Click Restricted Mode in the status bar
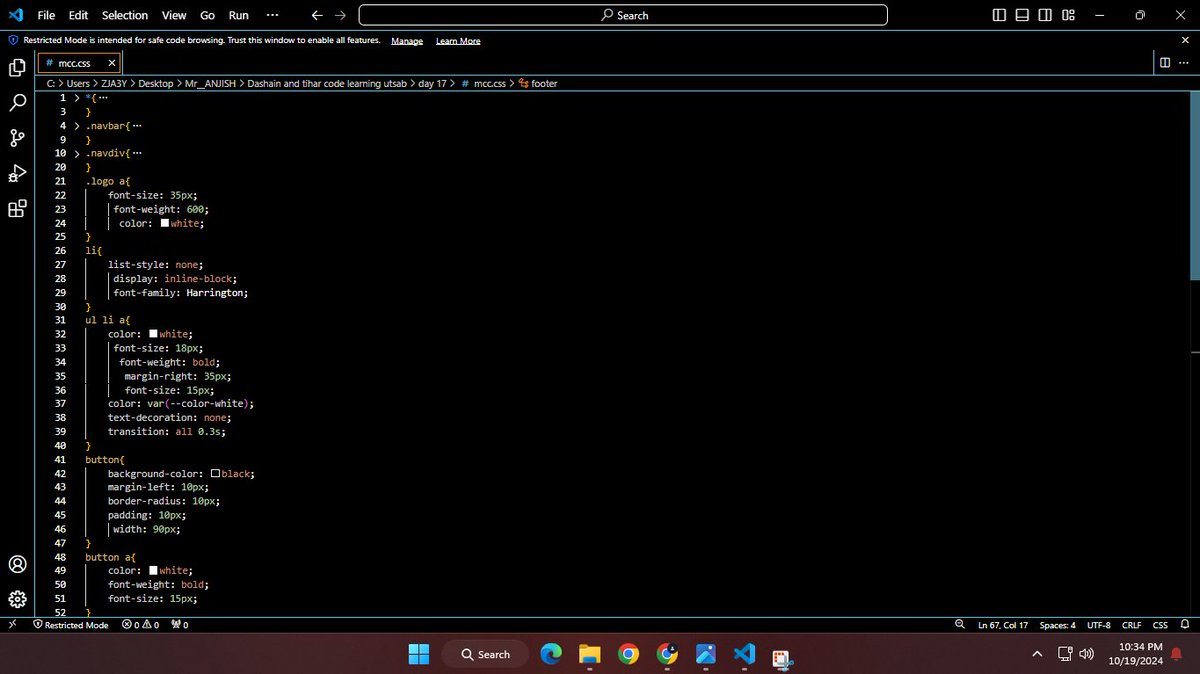1200x674 pixels. (x=70, y=624)
